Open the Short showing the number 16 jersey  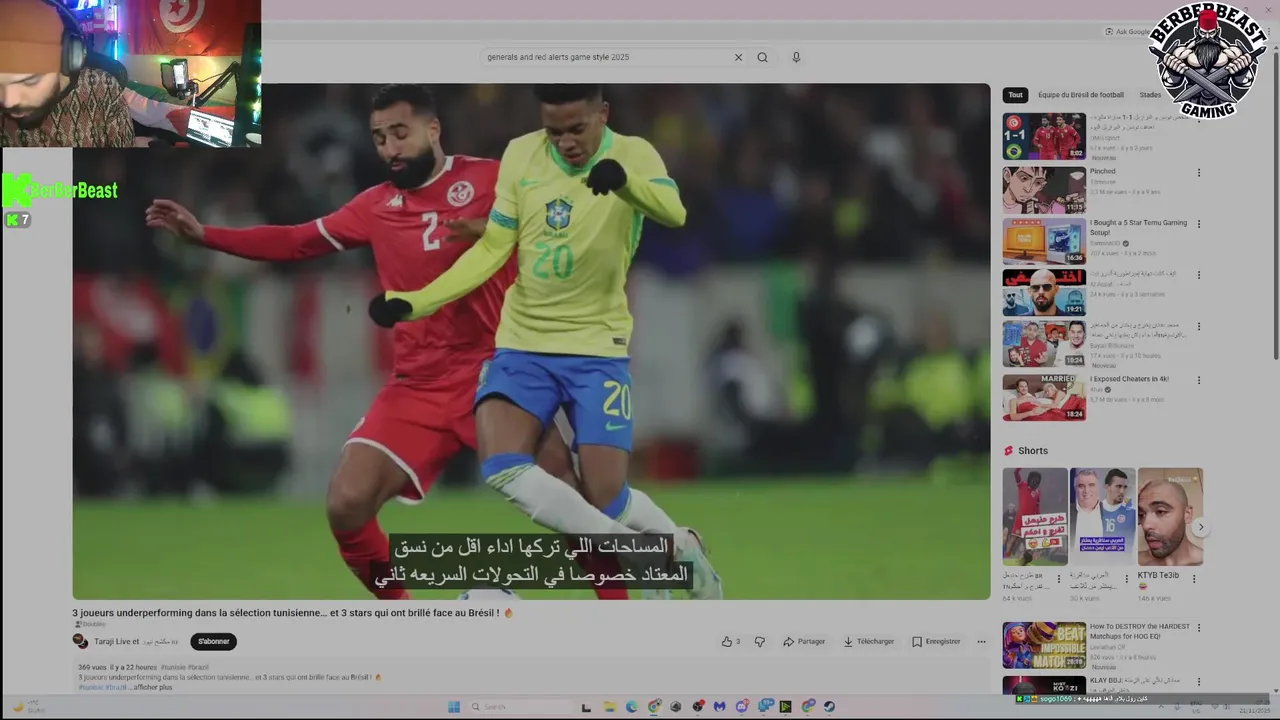pyautogui.click(x=1102, y=516)
